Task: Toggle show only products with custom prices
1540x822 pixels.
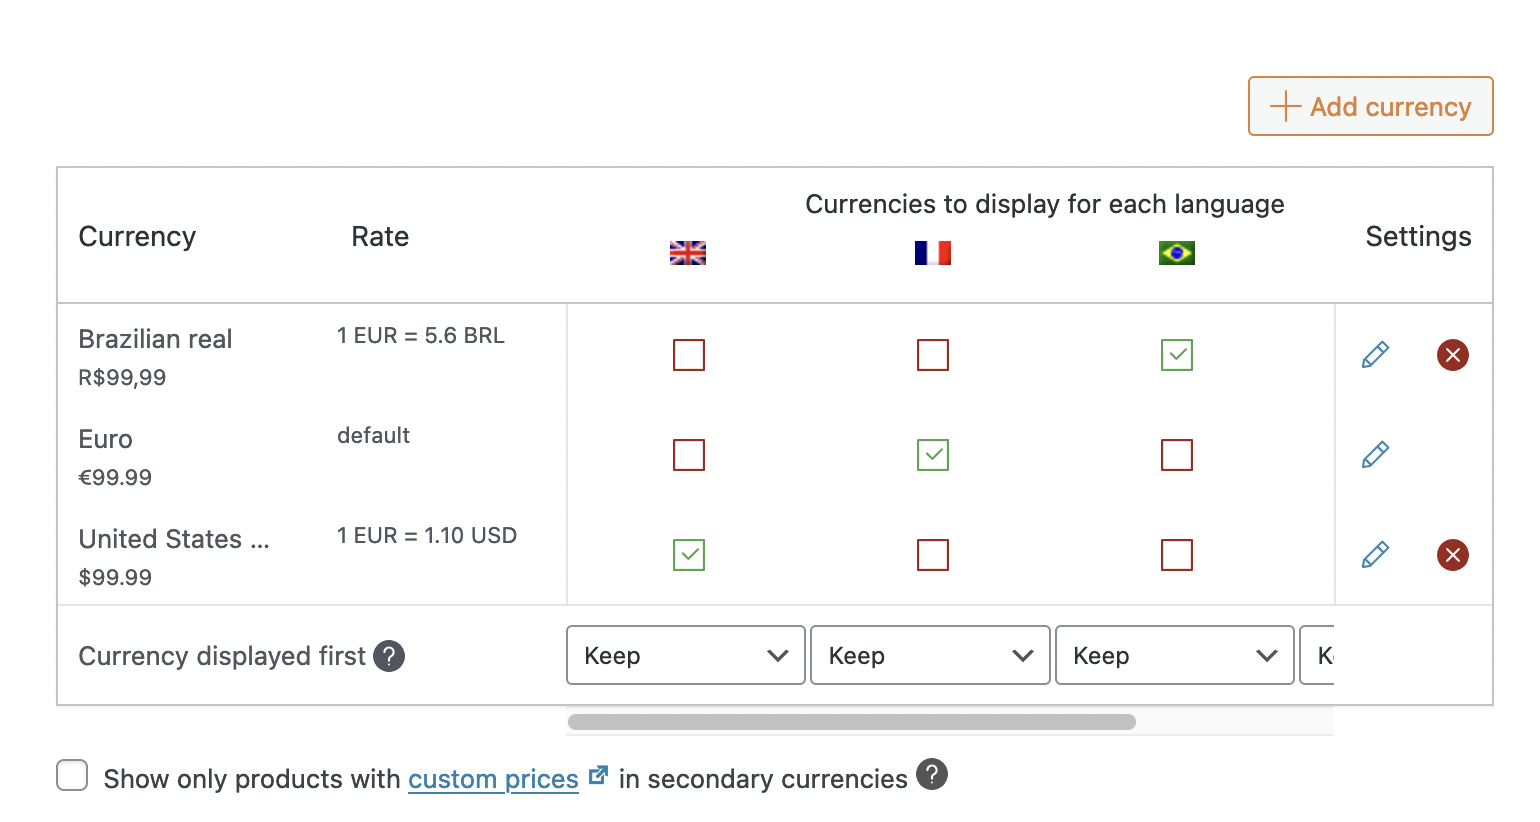Action: tap(72, 775)
